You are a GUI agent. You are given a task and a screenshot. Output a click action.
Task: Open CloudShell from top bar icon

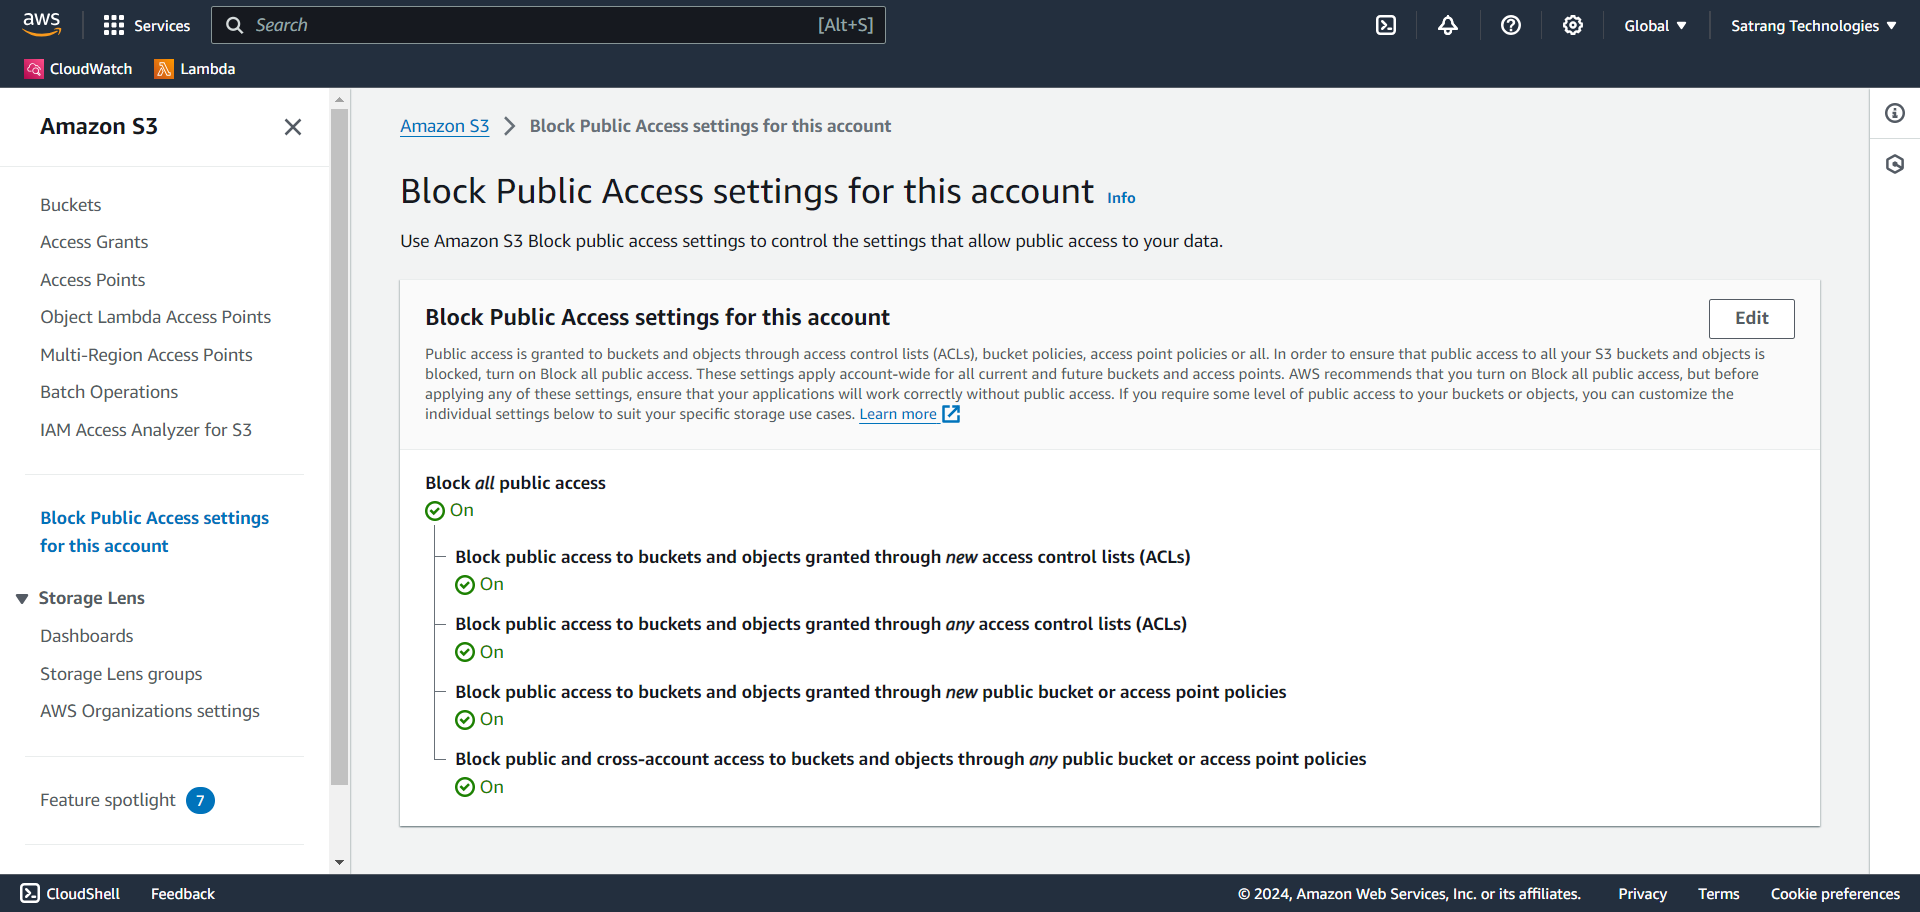1386,25
